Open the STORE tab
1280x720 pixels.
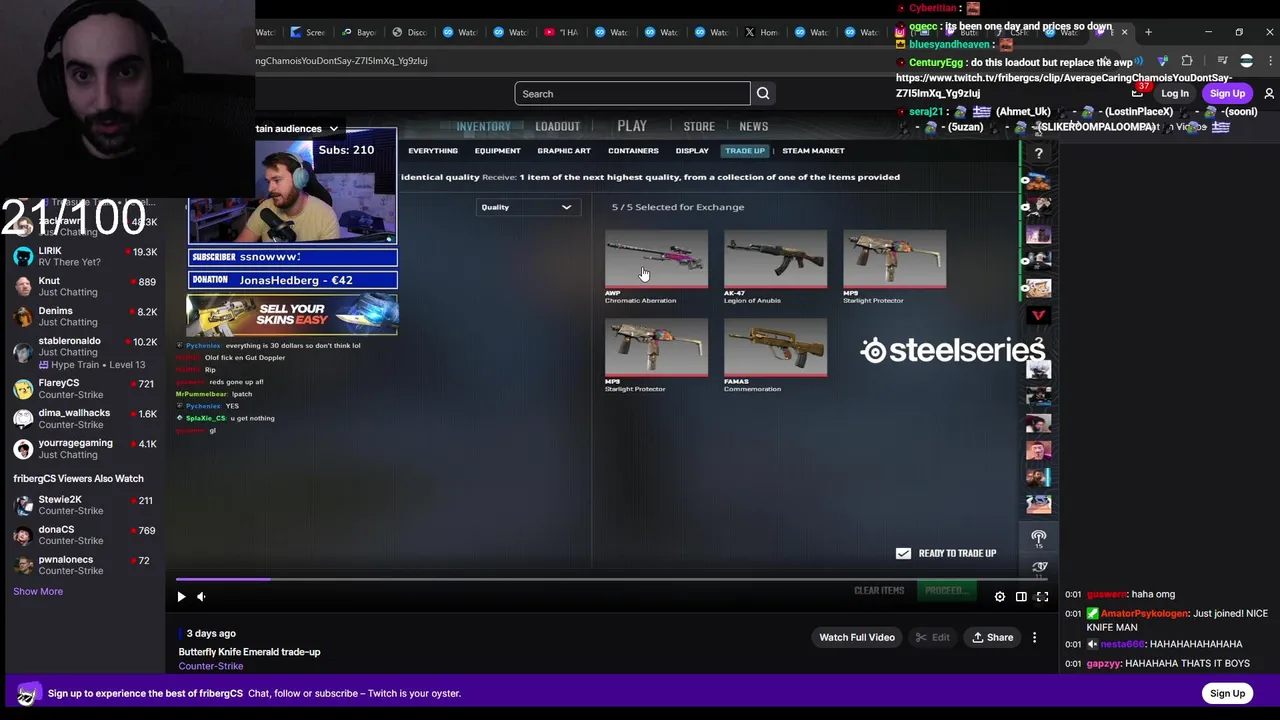[x=699, y=127]
